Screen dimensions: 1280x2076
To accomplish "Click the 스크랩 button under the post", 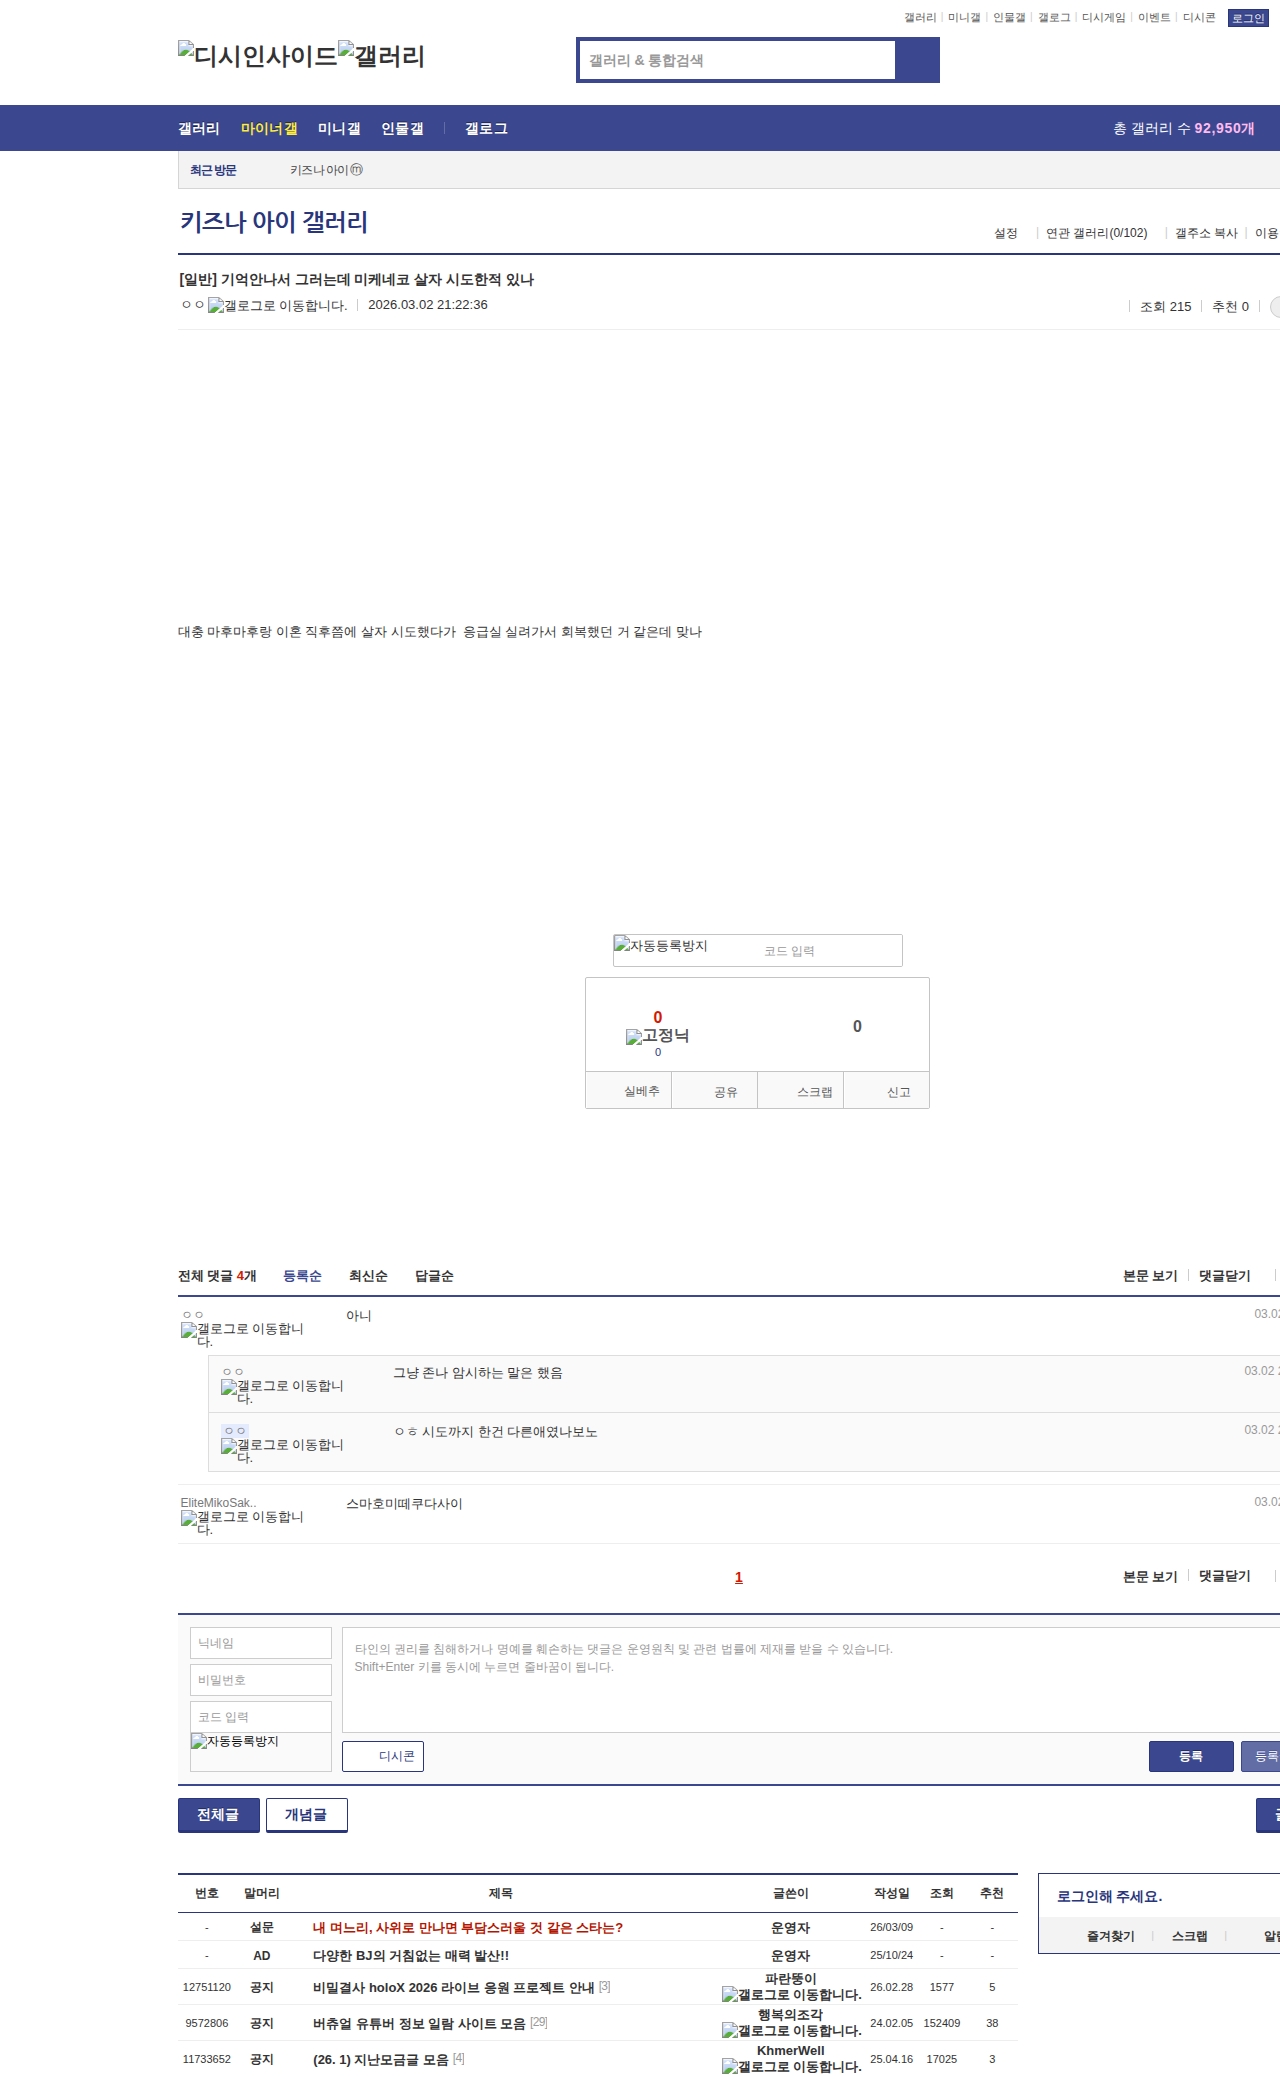I will tap(800, 1091).
